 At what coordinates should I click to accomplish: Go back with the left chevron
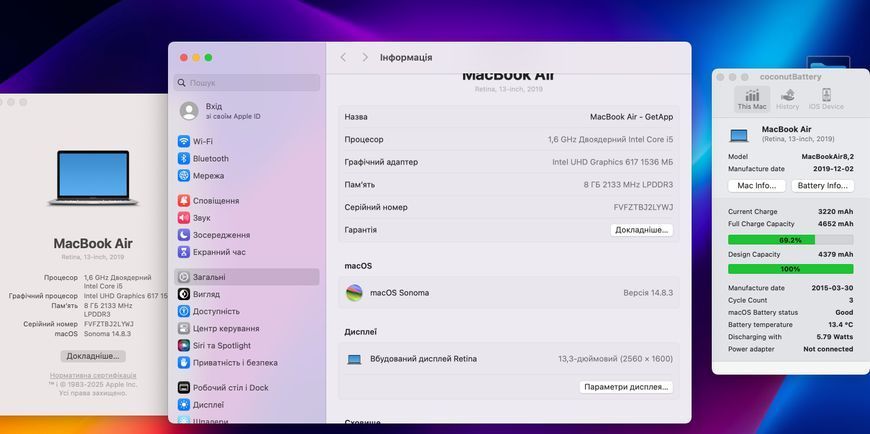(x=343, y=58)
